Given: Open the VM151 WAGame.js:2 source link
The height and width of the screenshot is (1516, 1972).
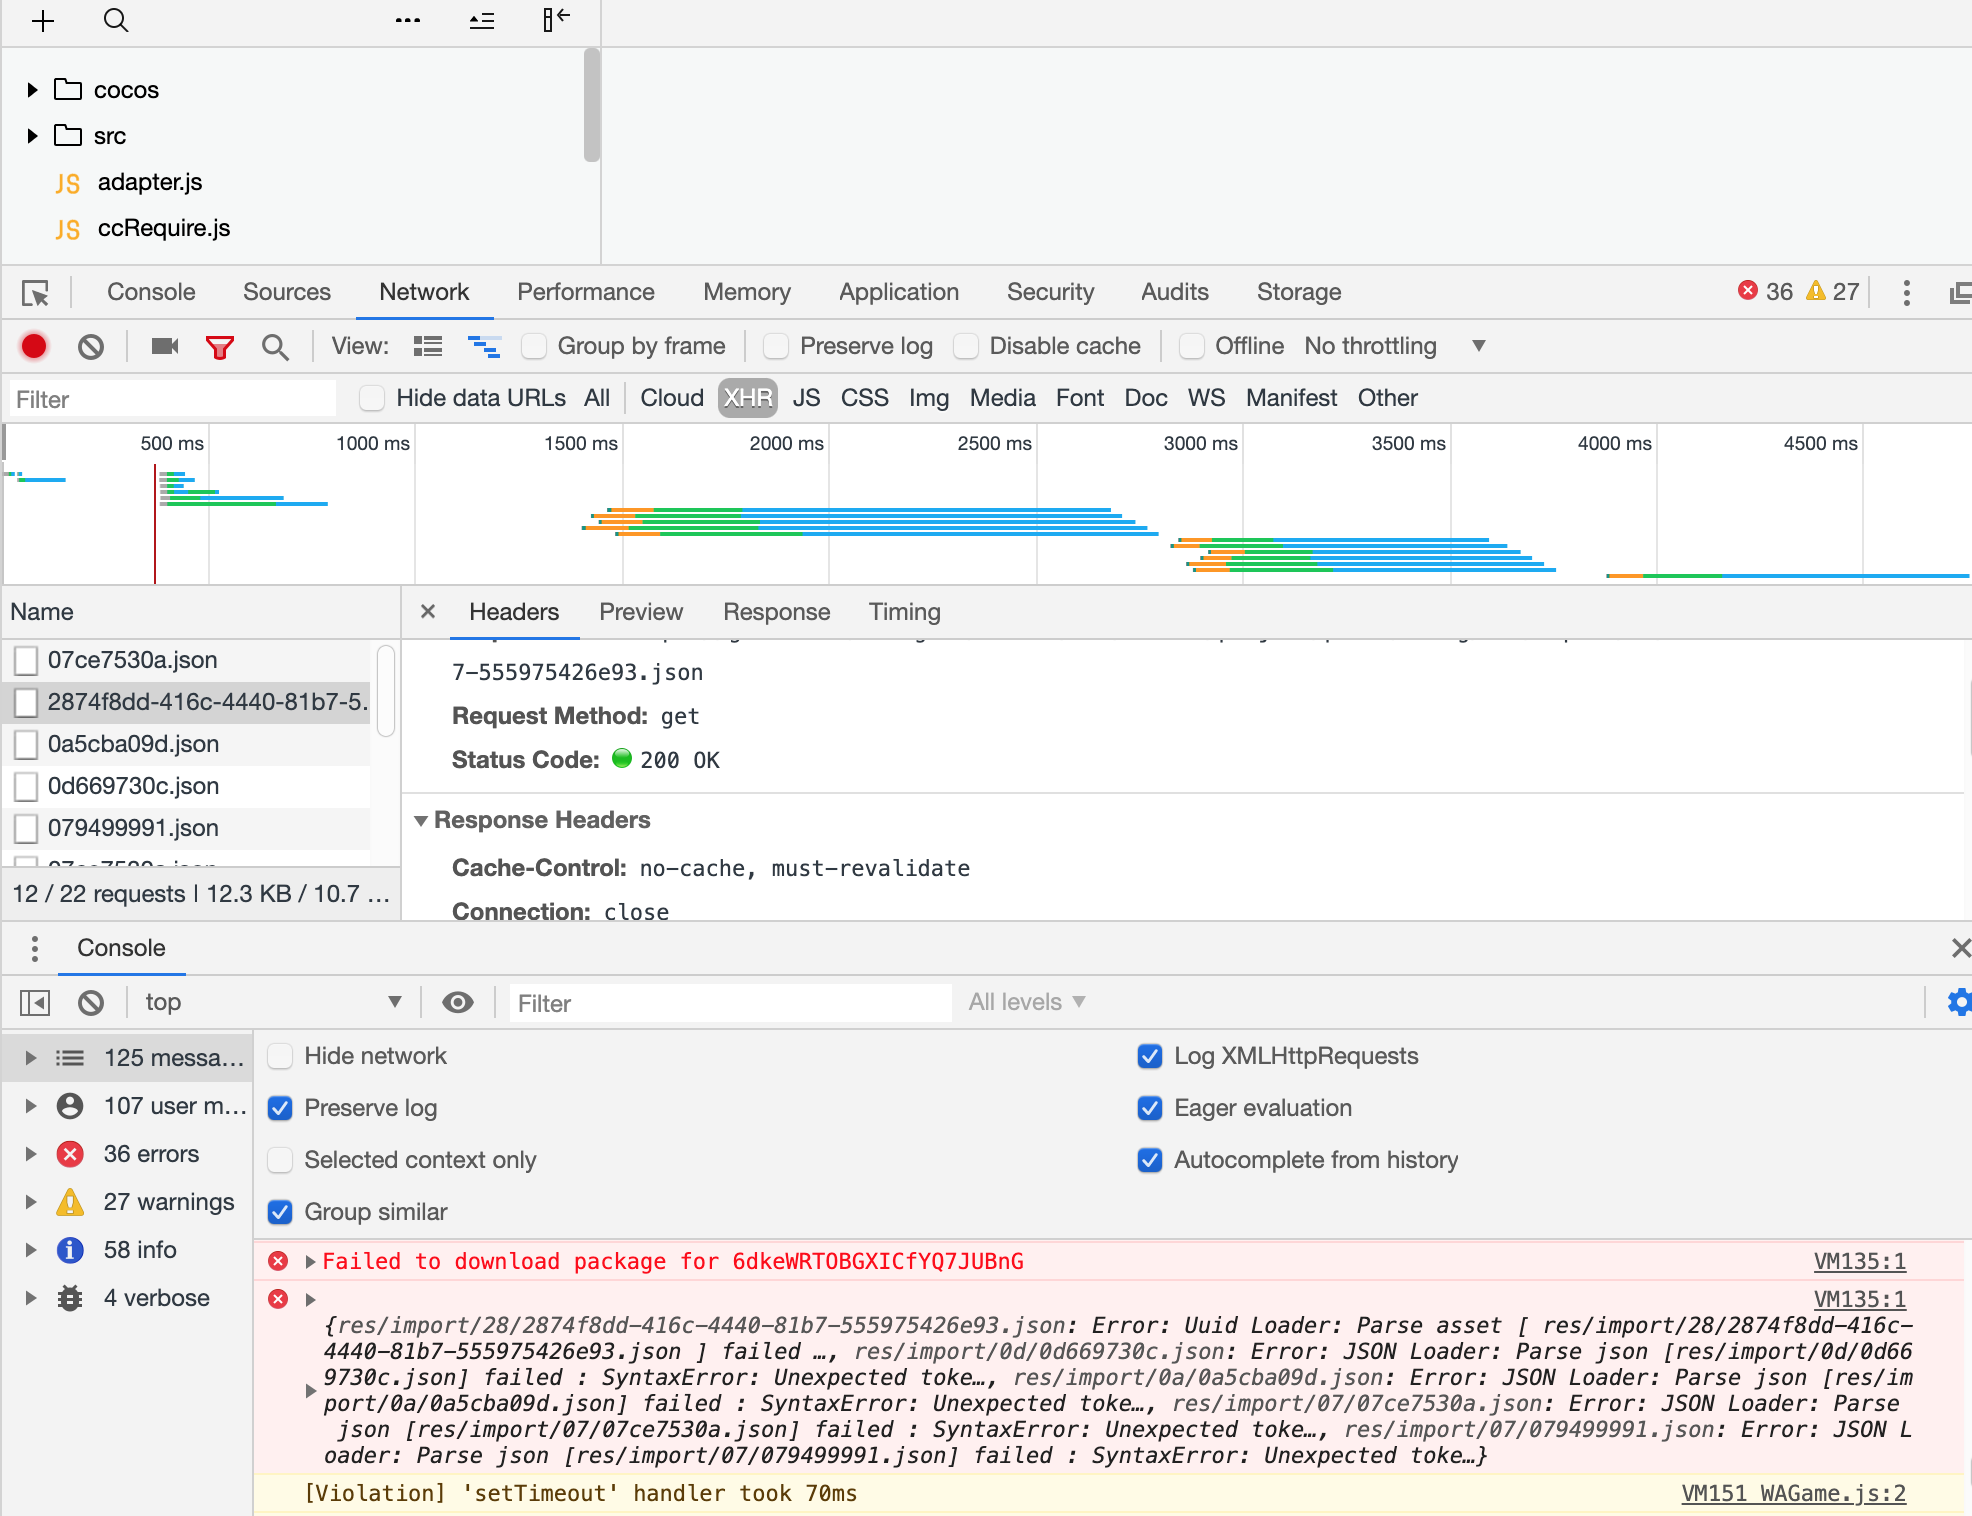Looking at the screenshot, I should click(1793, 1493).
